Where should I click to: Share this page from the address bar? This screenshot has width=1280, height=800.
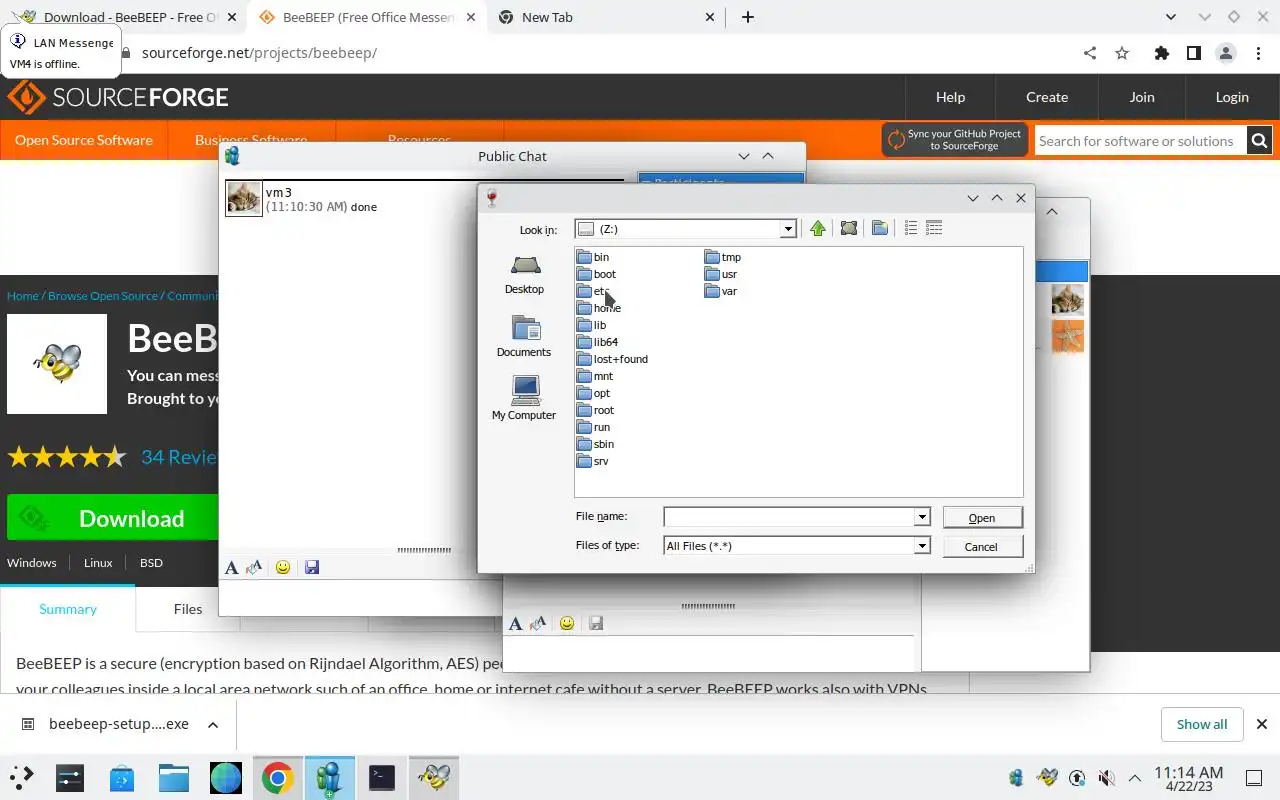[1090, 53]
